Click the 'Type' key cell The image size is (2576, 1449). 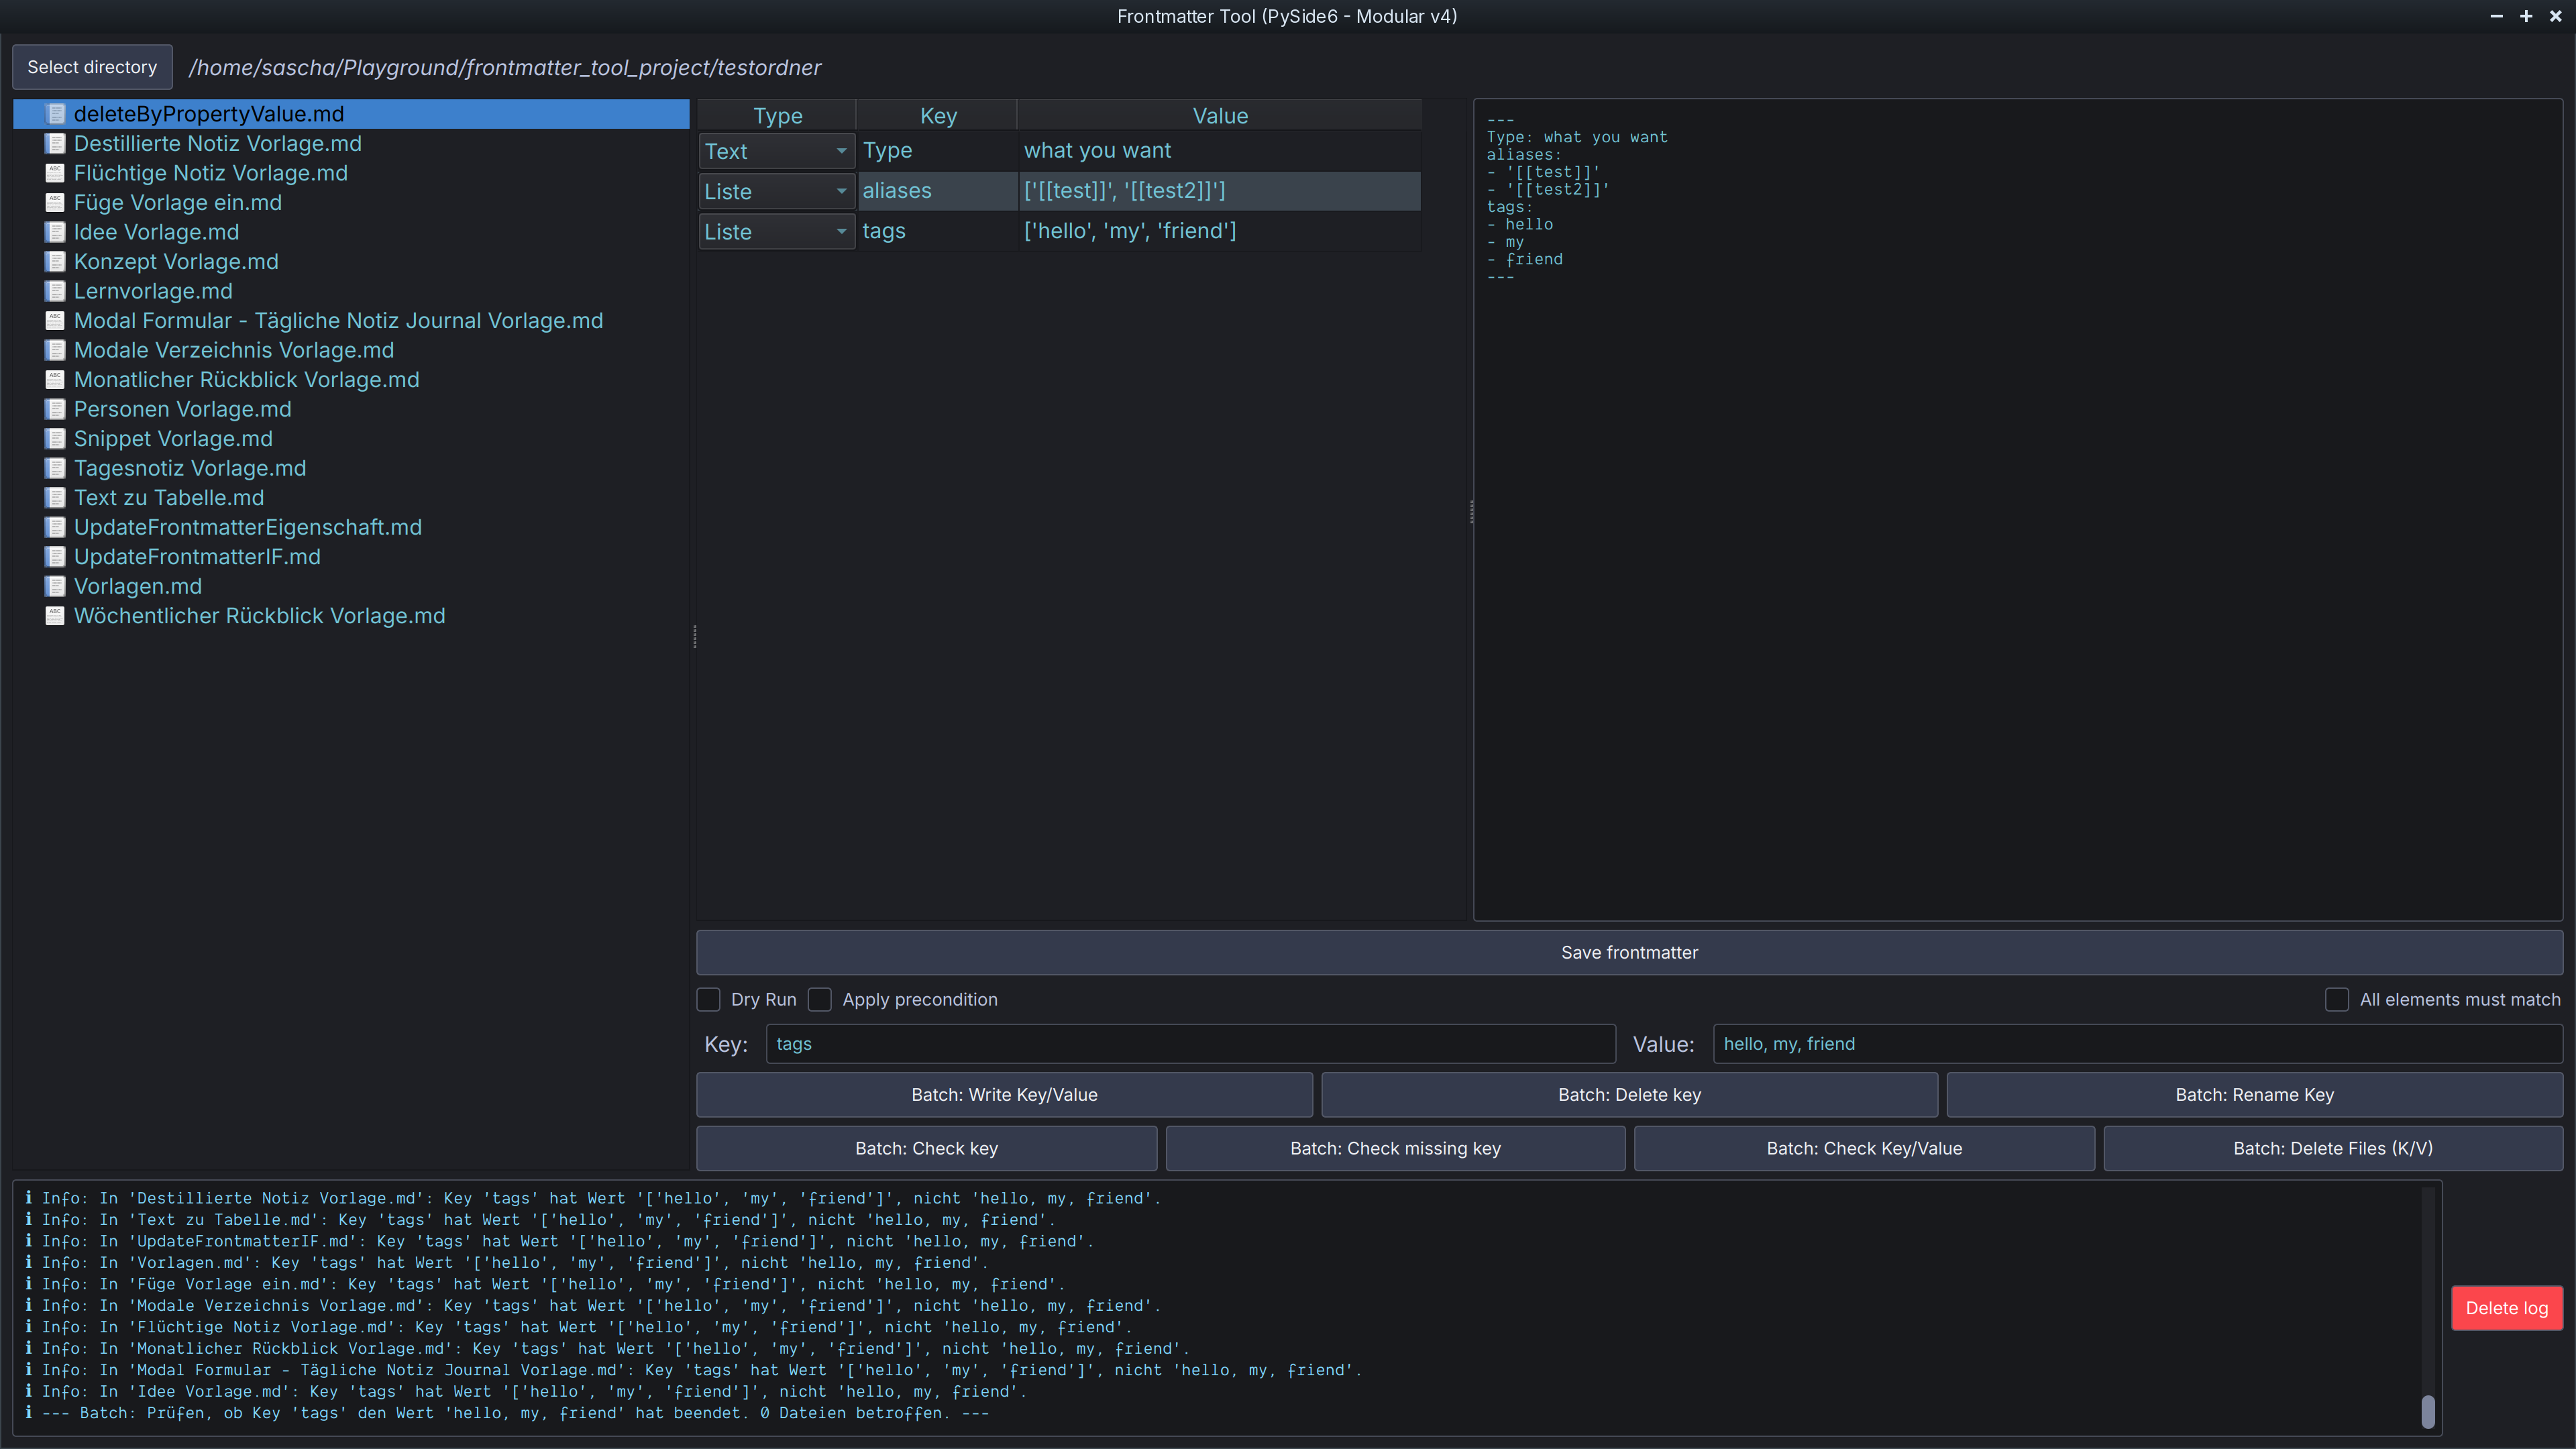[x=937, y=151]
